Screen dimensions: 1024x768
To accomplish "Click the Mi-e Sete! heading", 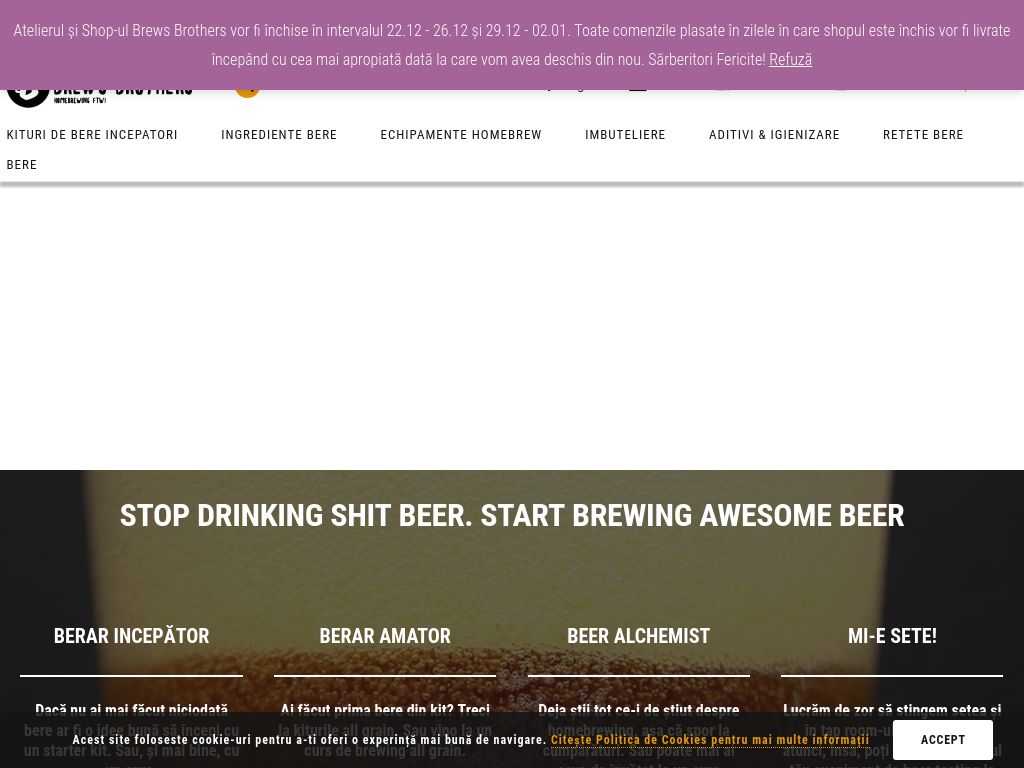I will (892, 636).
